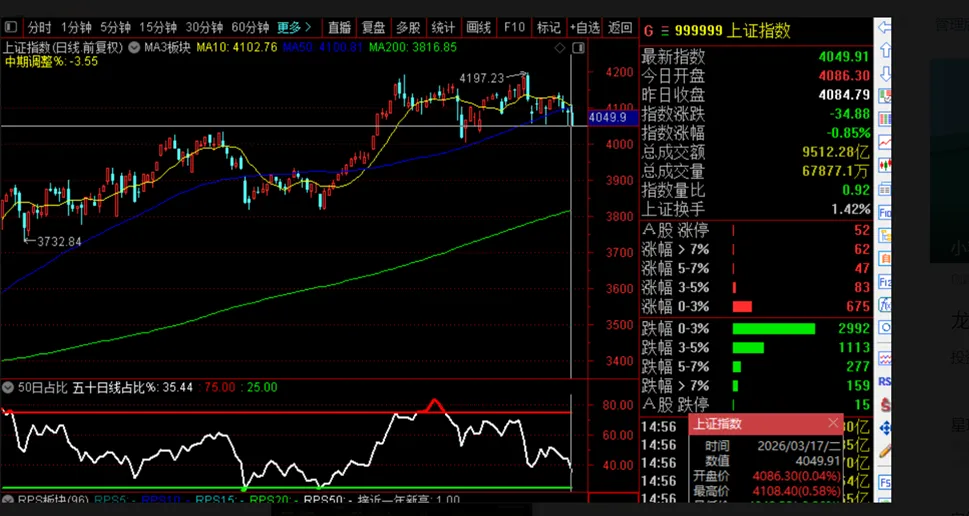Click the three-line icon beside code 999999
The height and width of the screenshot is (516, 969).
click(665, 30)
